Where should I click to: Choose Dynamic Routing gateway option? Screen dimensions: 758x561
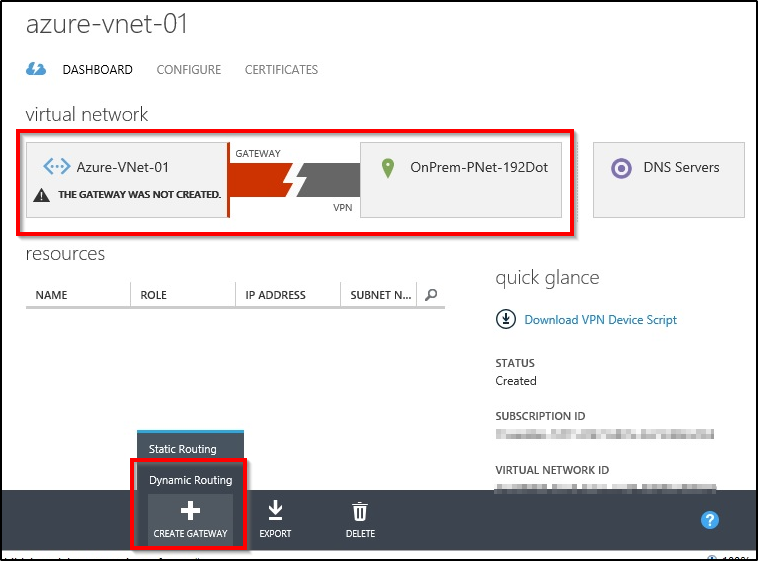coord(190,480)
